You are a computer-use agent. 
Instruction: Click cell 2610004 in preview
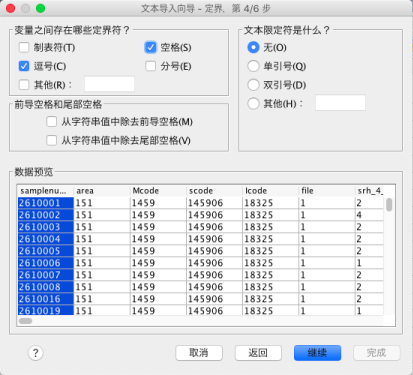pyautogui.click(x=46, y=239)
